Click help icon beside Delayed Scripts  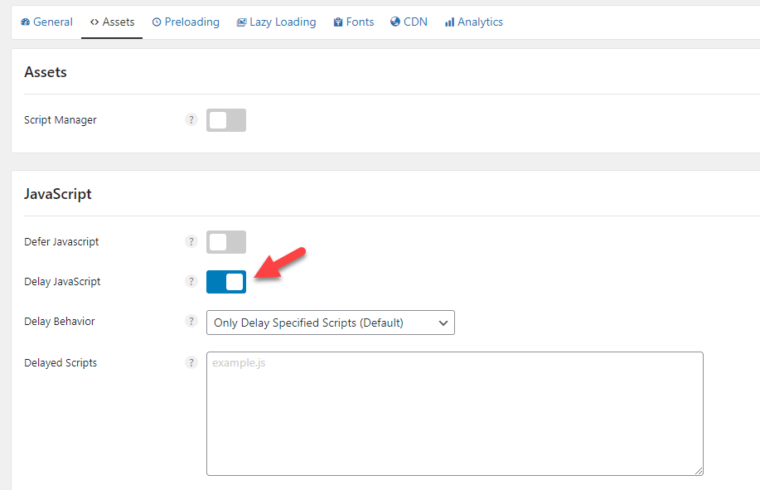[x=191, y=363]
